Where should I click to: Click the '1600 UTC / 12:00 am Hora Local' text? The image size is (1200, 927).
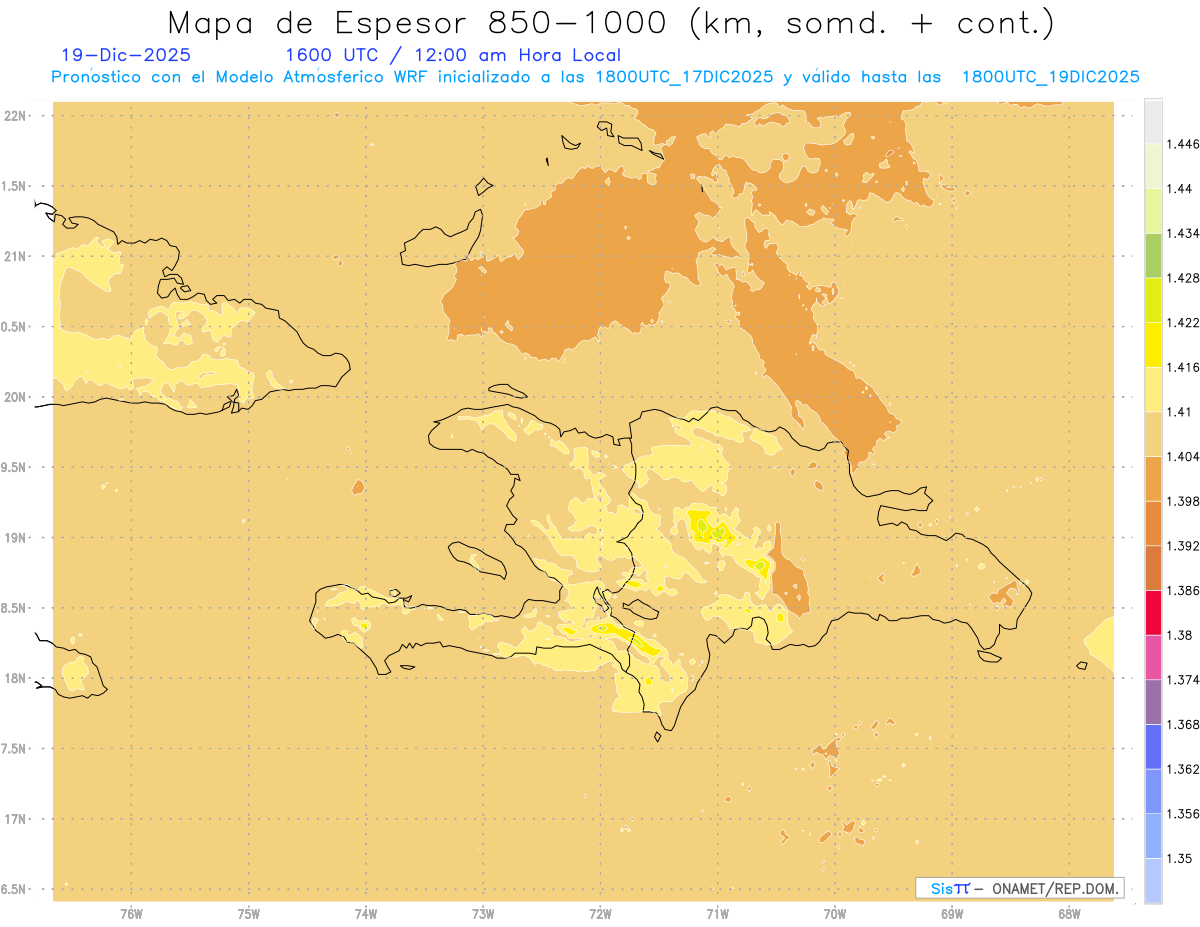[453, 55]
